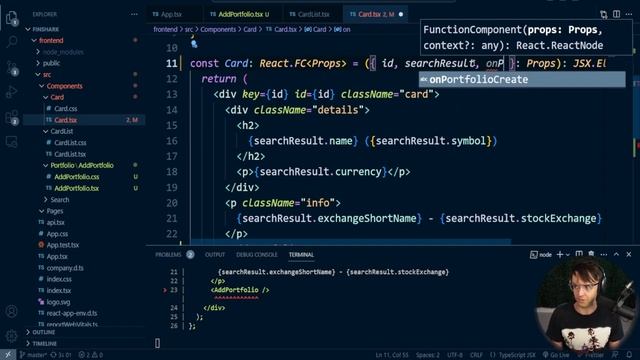Open the Remote Explorer view icon
Viewport: 640px width, 360px height.
pos(11,142)
